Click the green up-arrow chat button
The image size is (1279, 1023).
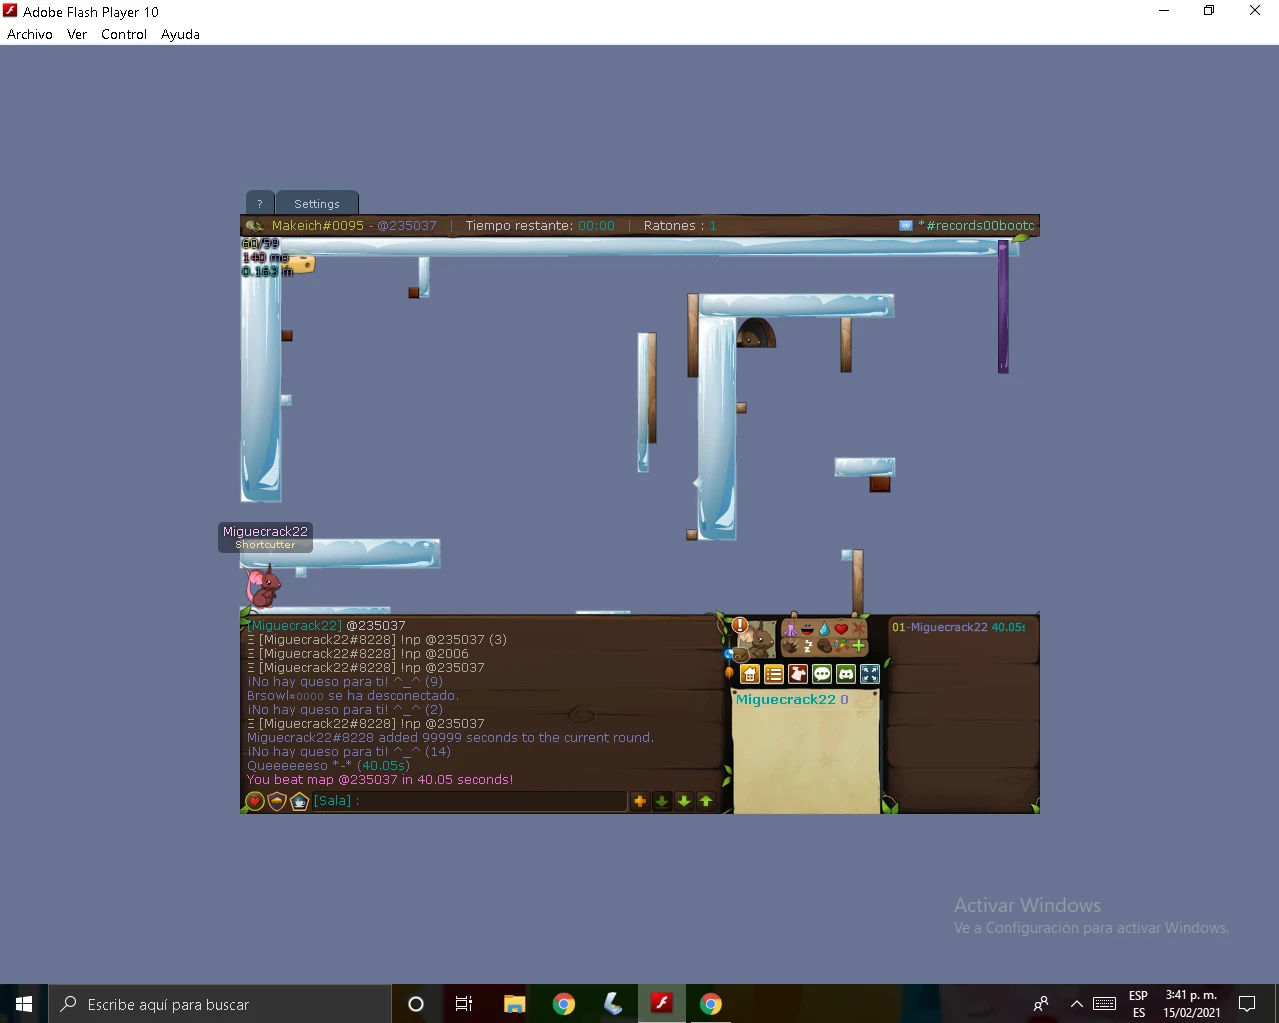click(x=706, y=801)
